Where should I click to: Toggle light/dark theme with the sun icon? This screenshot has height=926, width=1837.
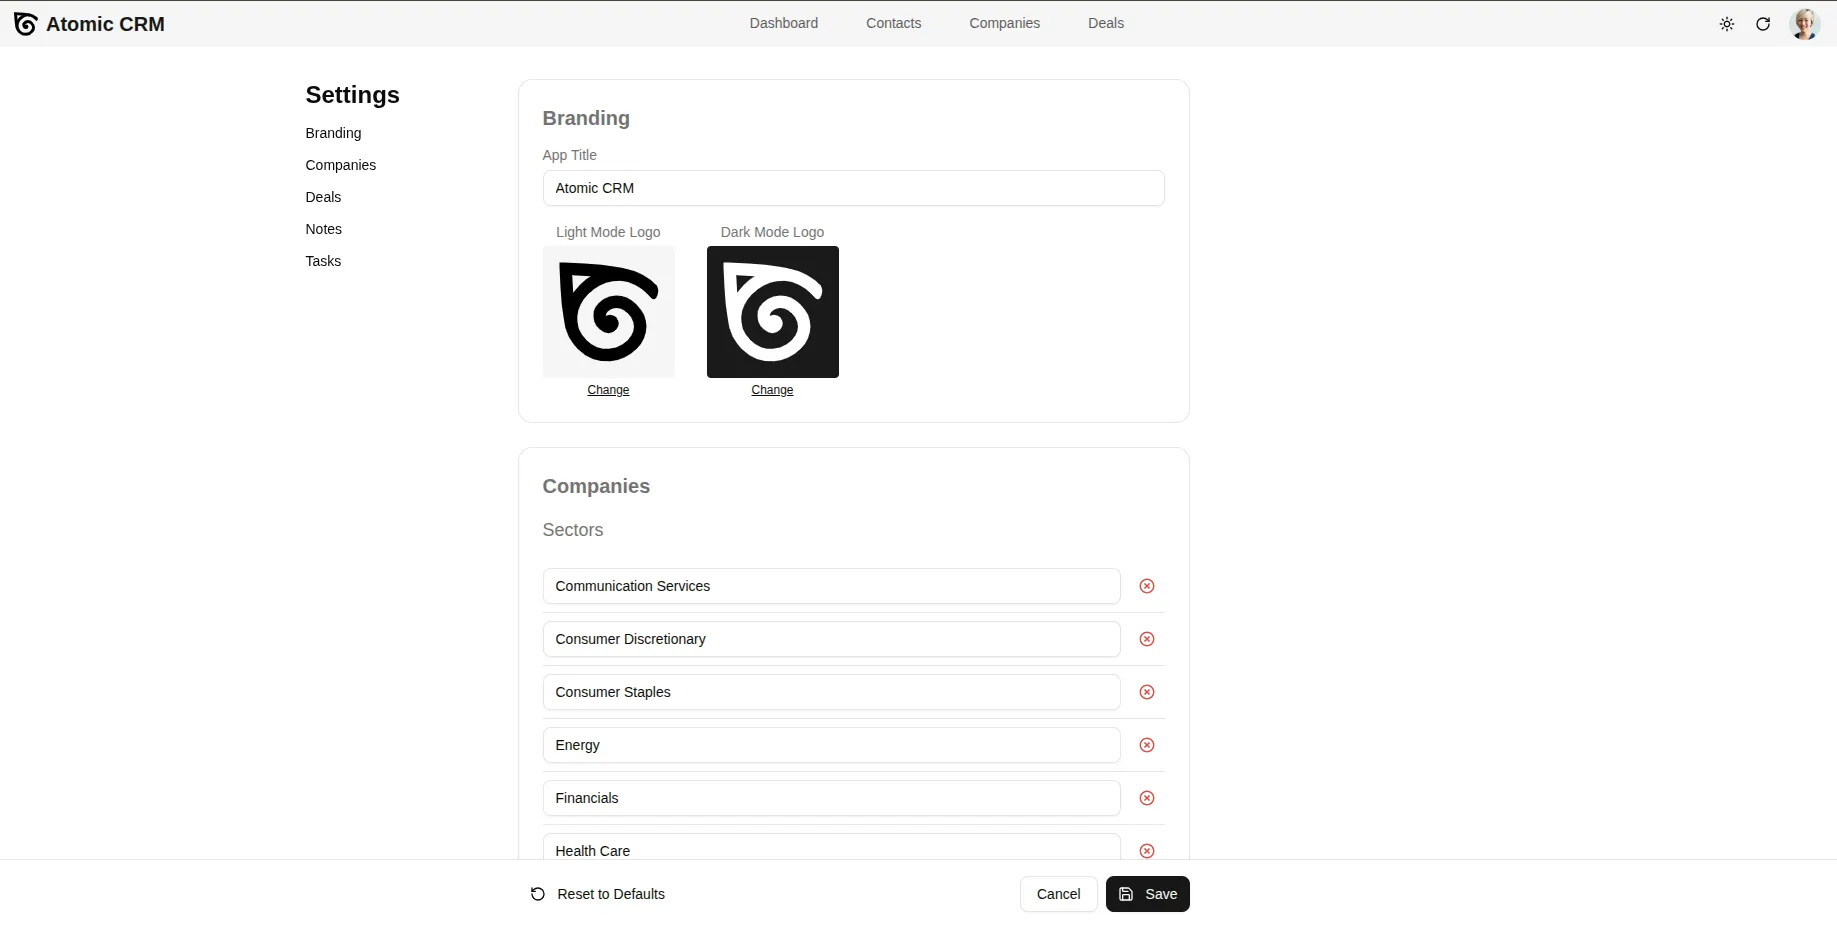tap(1726, 23)
